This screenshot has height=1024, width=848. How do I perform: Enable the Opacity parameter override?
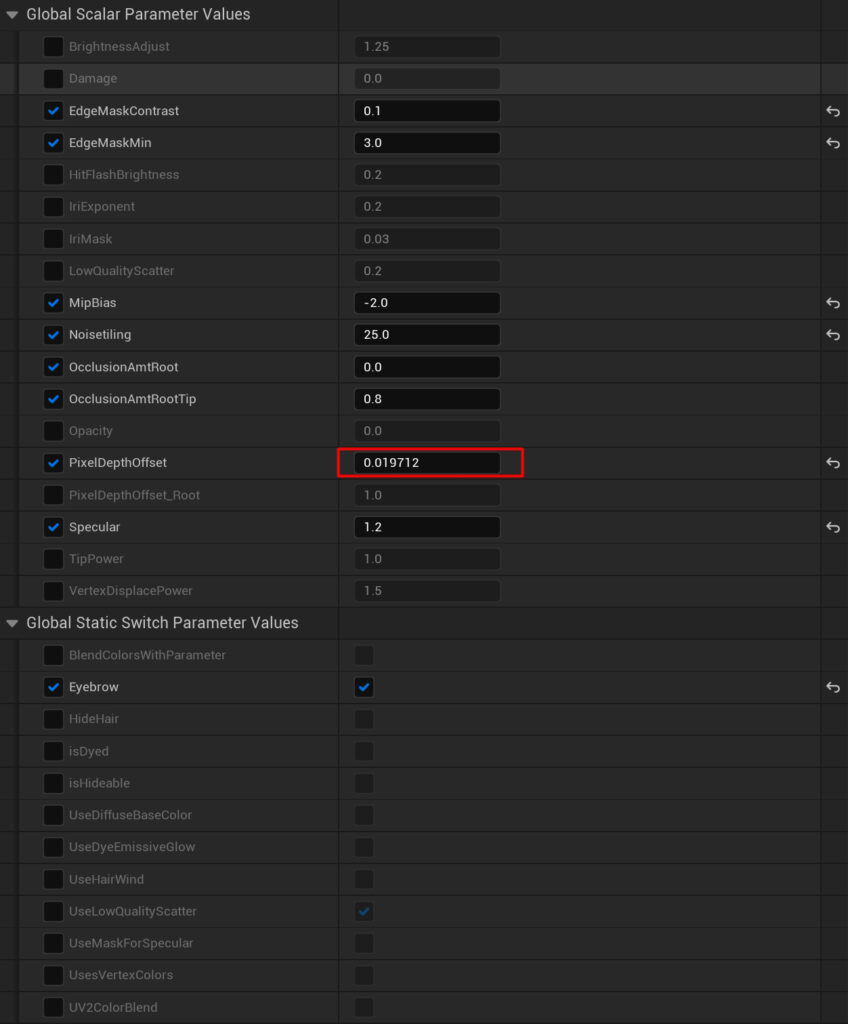54,431
